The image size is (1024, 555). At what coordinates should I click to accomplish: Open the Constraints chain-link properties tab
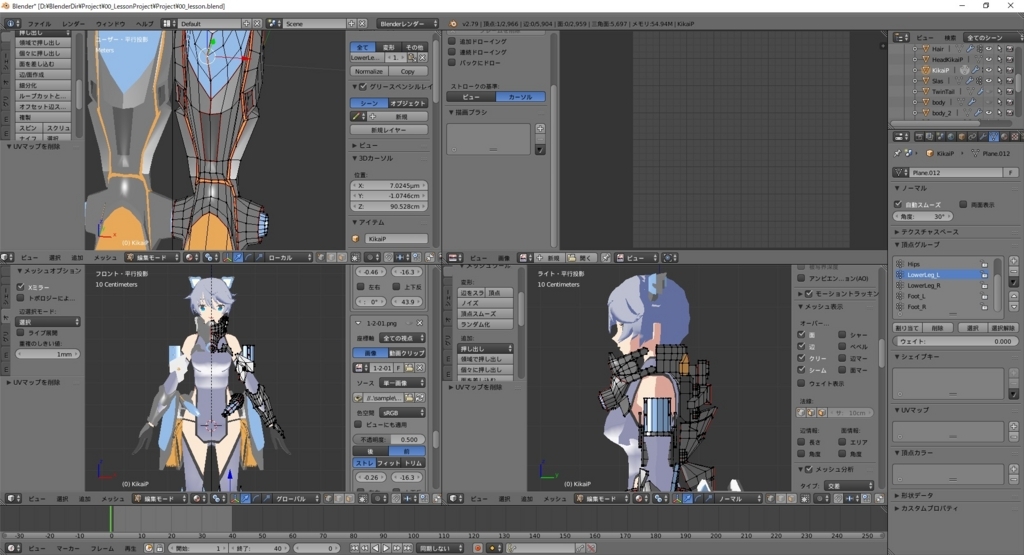click(x=972, y=136)
